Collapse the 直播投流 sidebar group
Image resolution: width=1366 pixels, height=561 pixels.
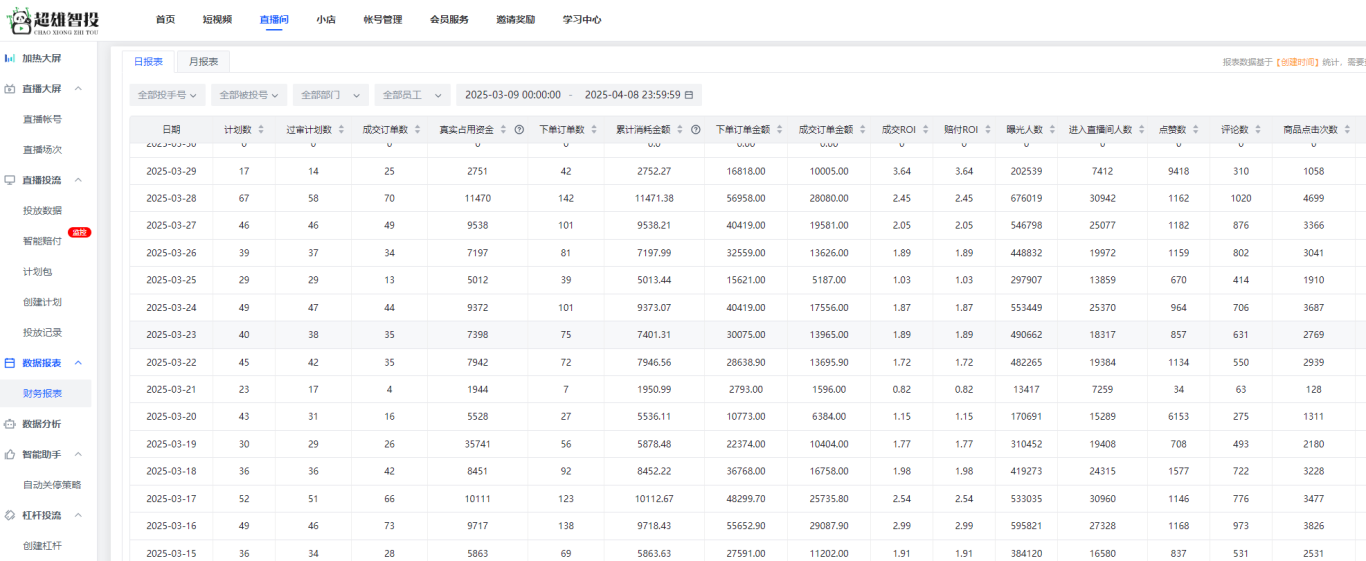(78, 180)
